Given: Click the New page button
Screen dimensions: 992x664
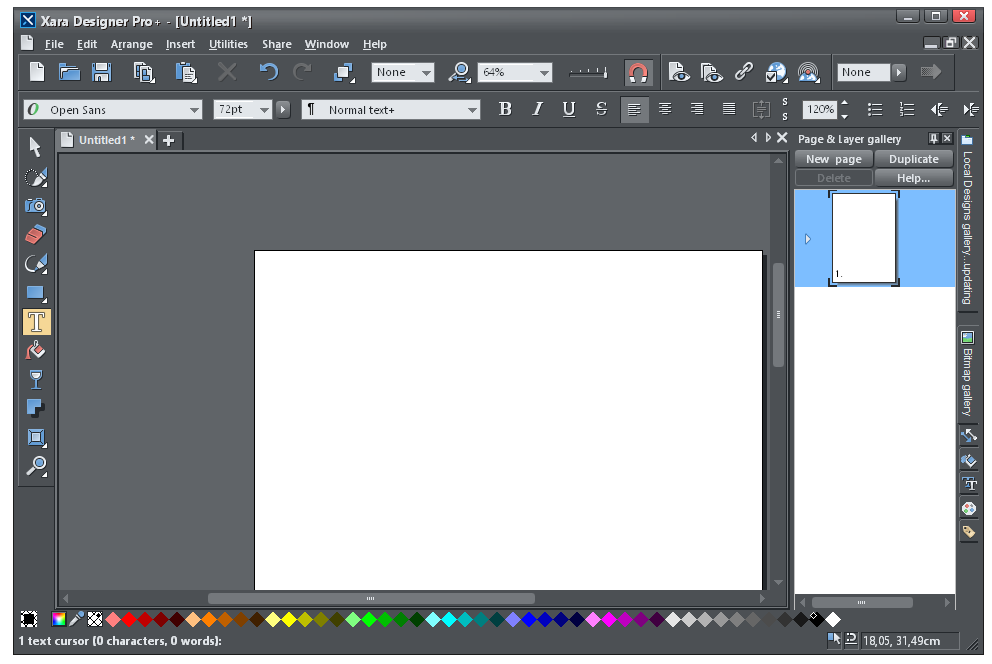Looking at the screenshot, I should click(x=834, y=159).
